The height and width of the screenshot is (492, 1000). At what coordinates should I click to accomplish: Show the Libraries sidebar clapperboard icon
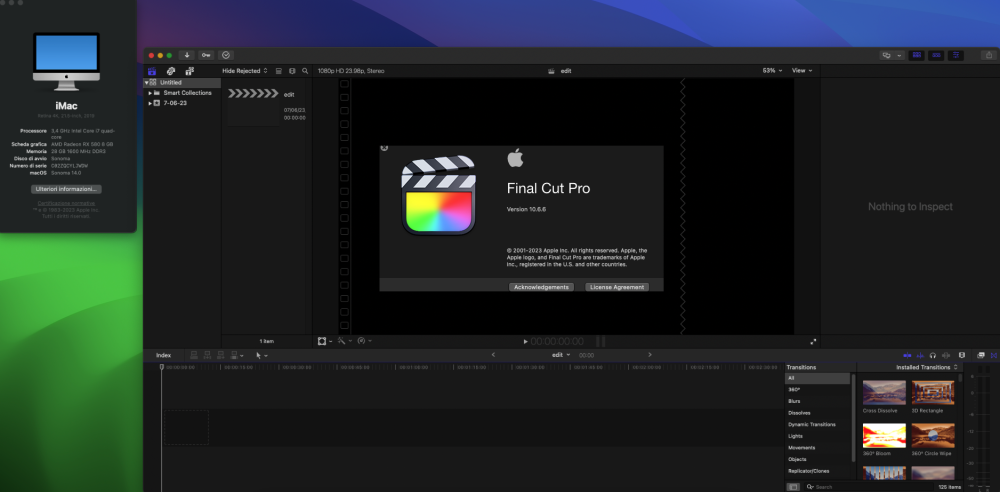(x=152, y=71)
